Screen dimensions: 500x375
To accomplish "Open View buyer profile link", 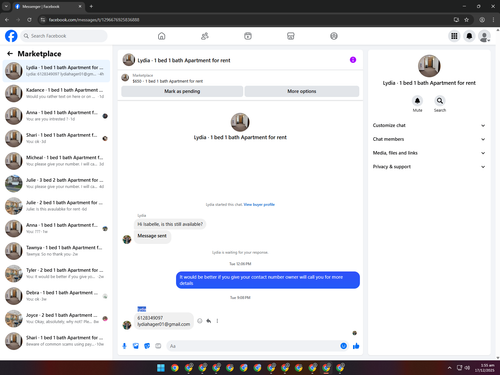I will tap(259, 204).
